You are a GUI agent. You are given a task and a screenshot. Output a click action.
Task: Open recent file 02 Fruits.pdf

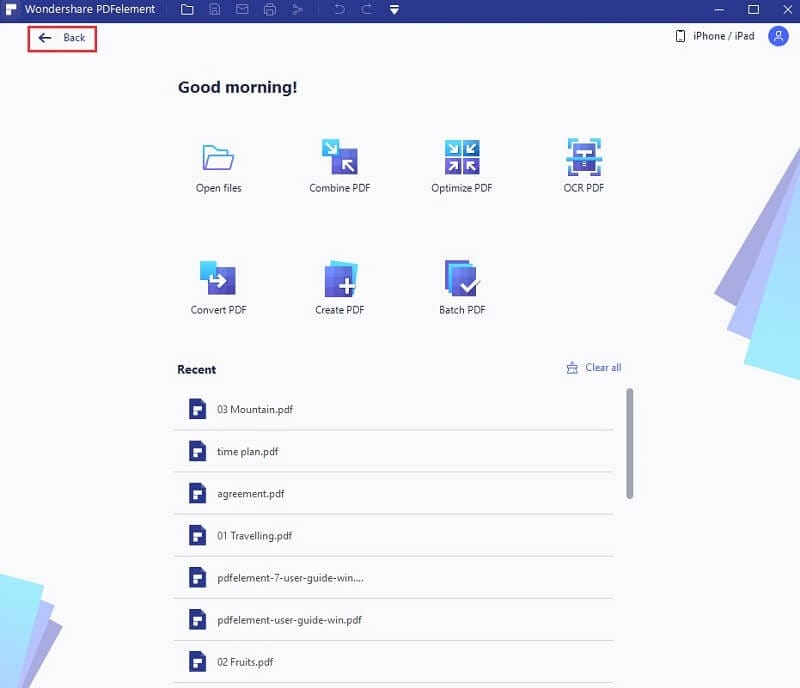coord(393,662)
